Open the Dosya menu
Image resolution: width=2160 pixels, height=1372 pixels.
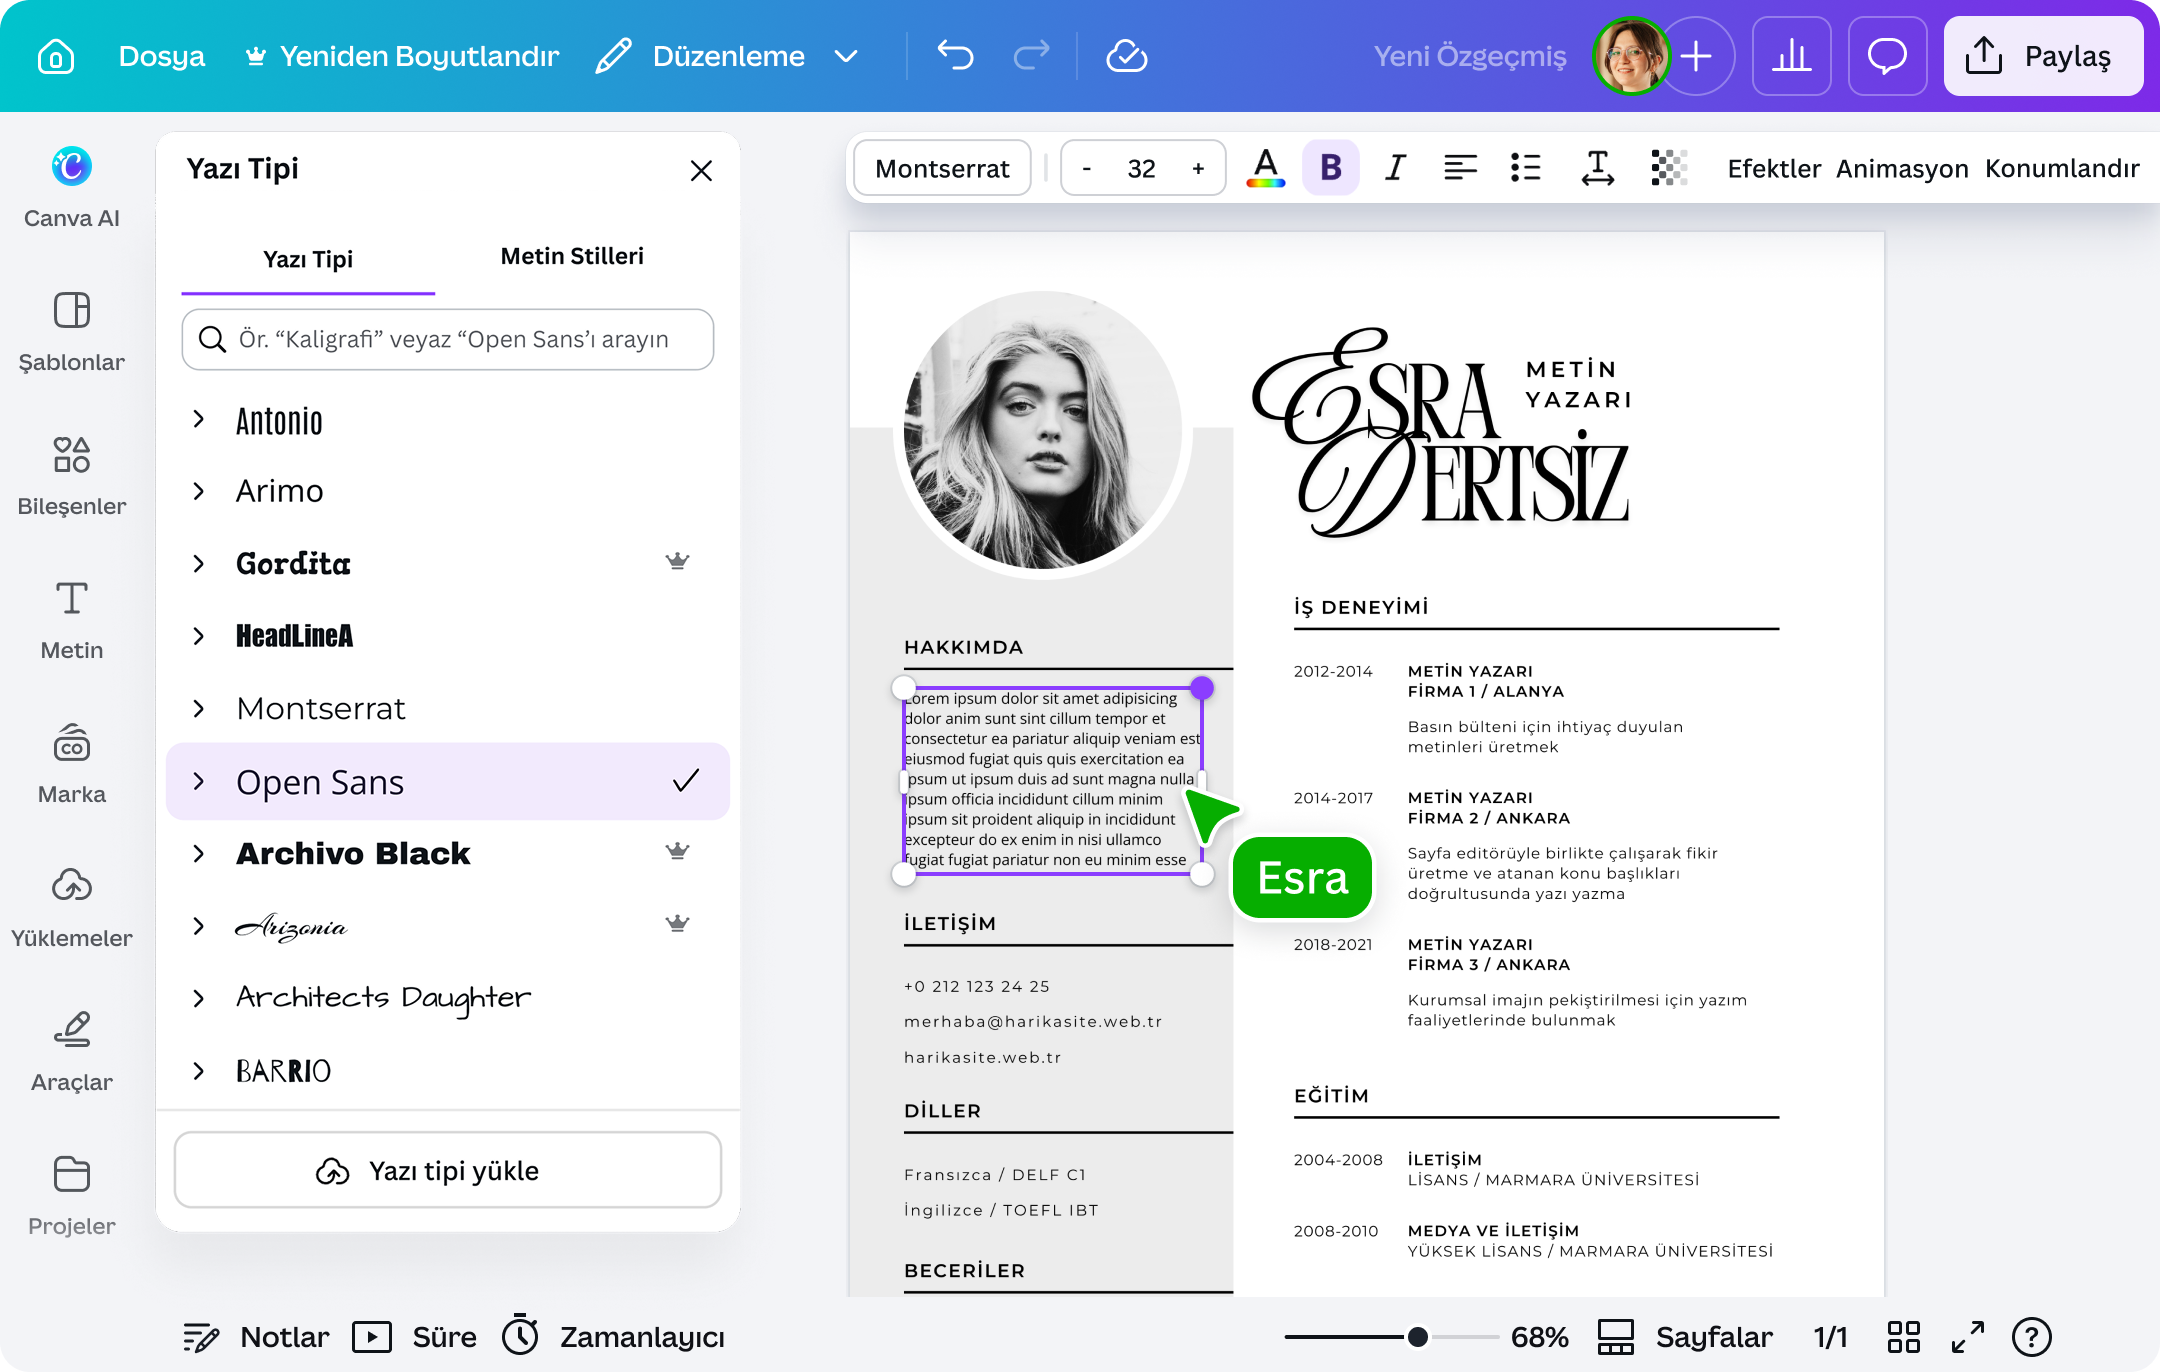pyautogui.click(x=162, y=56)
